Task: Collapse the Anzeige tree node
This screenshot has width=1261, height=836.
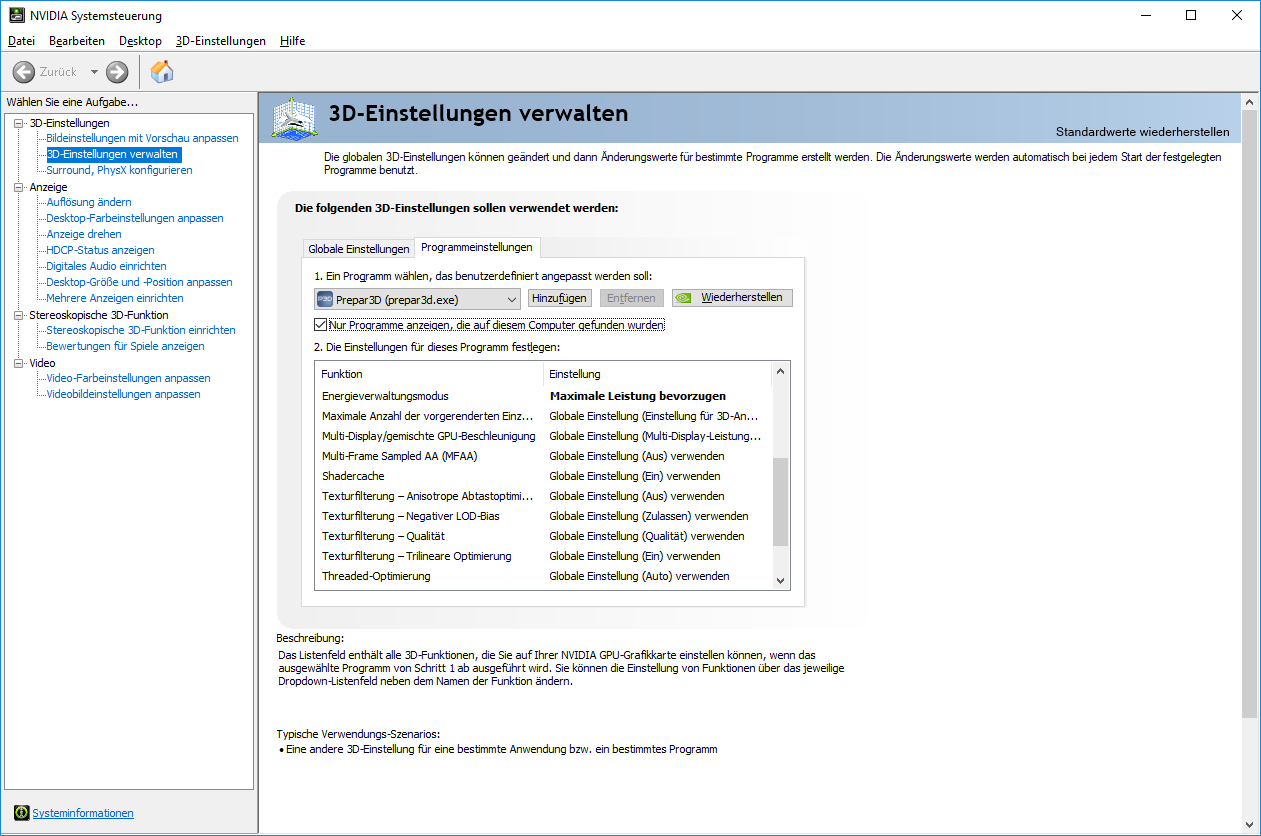Action: pyautogui.click(x=18, y=187)
